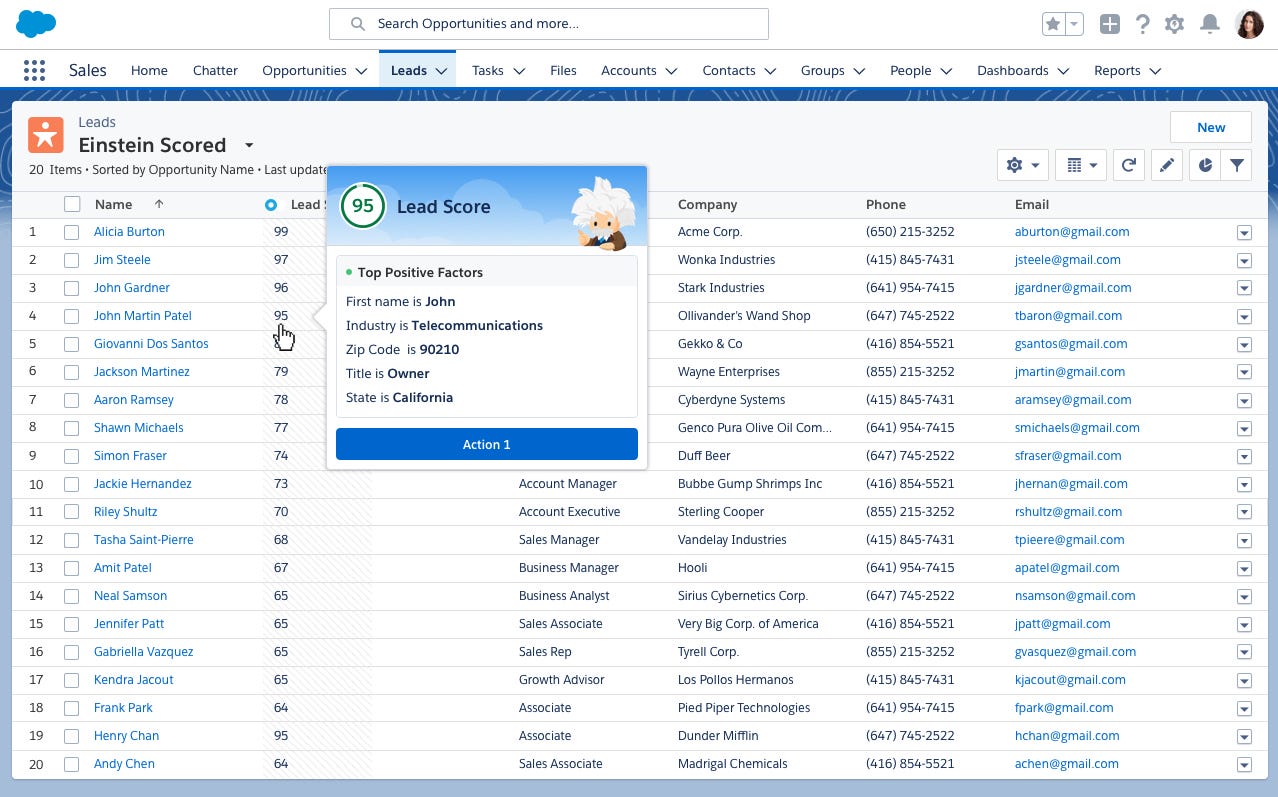Open the favorites list dropdown arrow
1278x797 pixels.
[1075, 24]
